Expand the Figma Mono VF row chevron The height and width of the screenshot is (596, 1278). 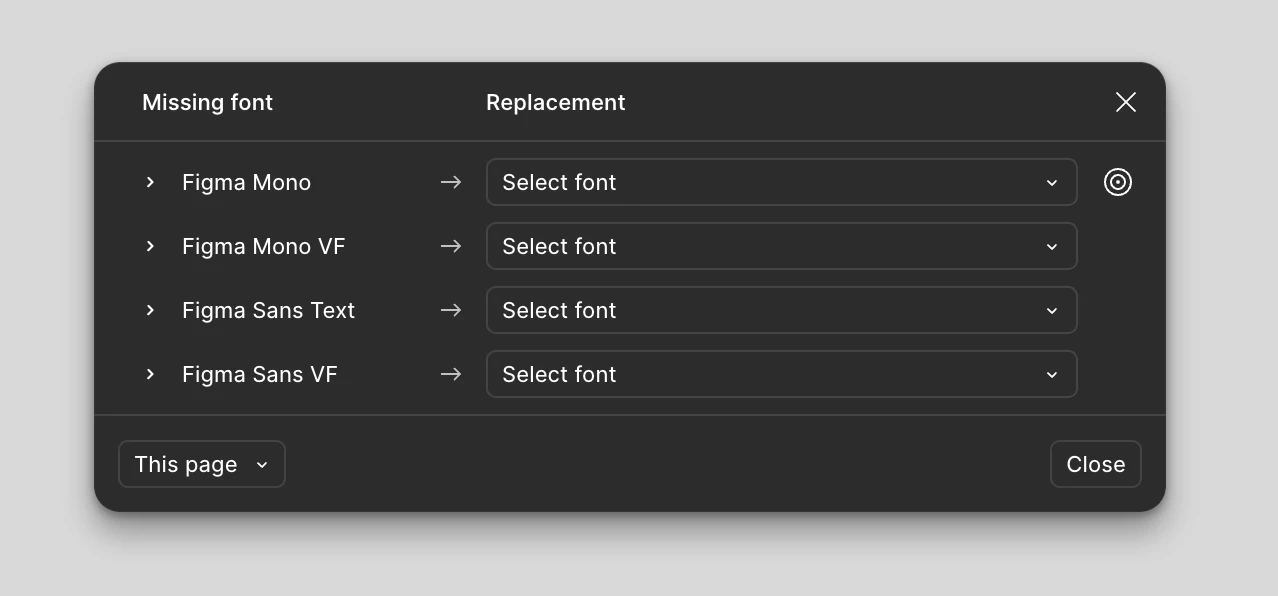[150, 246]
